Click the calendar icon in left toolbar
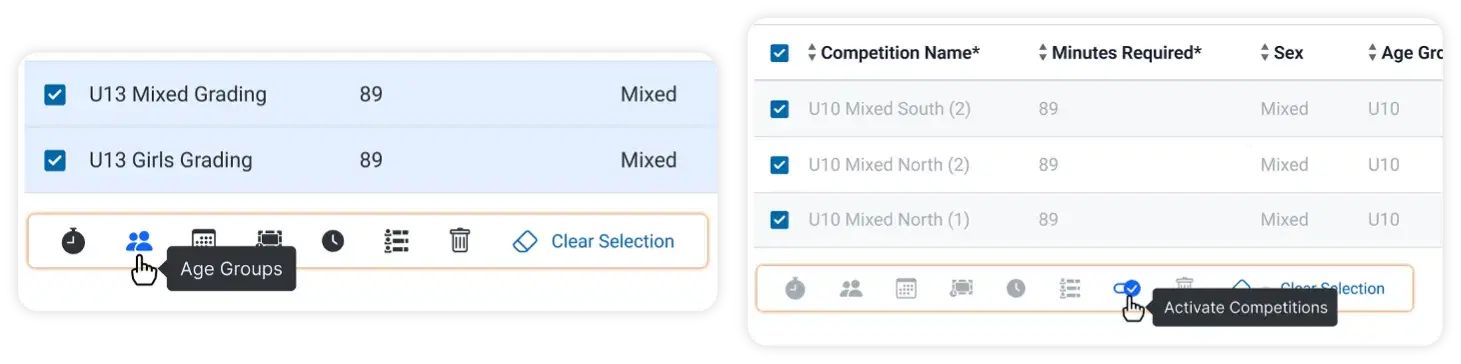The height and width of the screenshot is (364, 1461). coord(204,239)
